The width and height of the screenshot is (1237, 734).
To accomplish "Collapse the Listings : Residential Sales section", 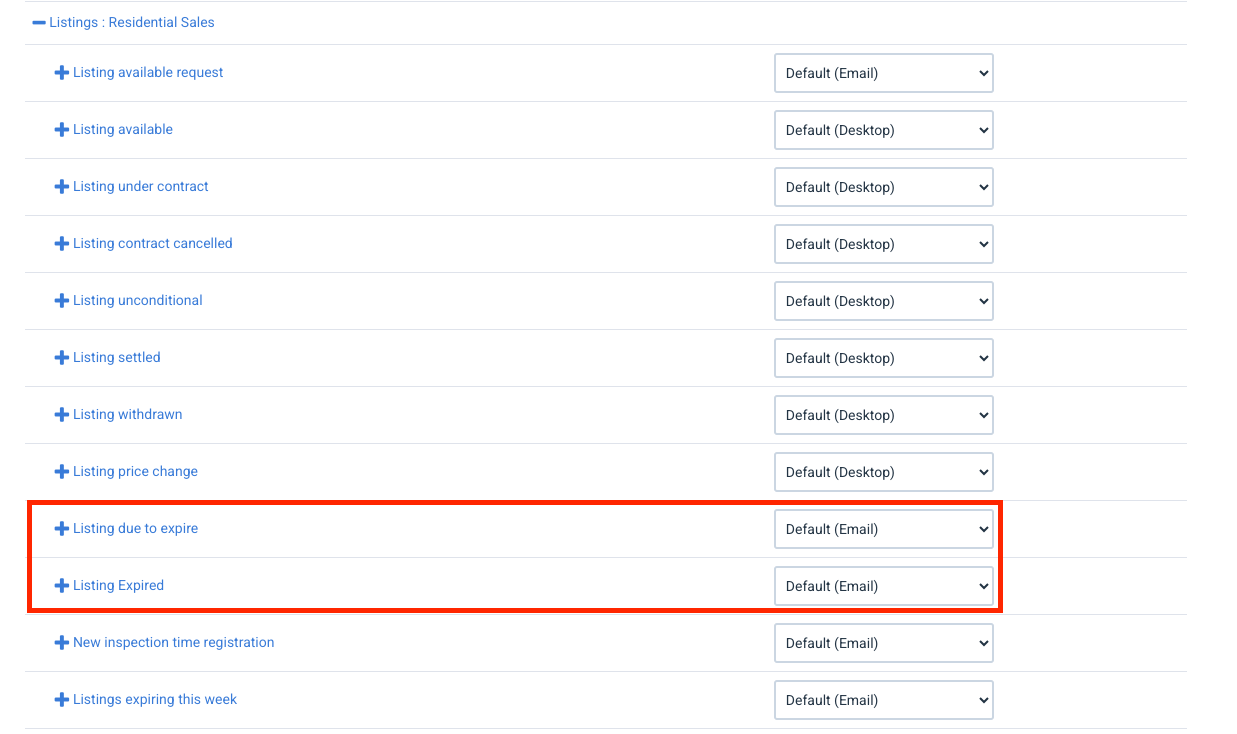I will 39,22.
